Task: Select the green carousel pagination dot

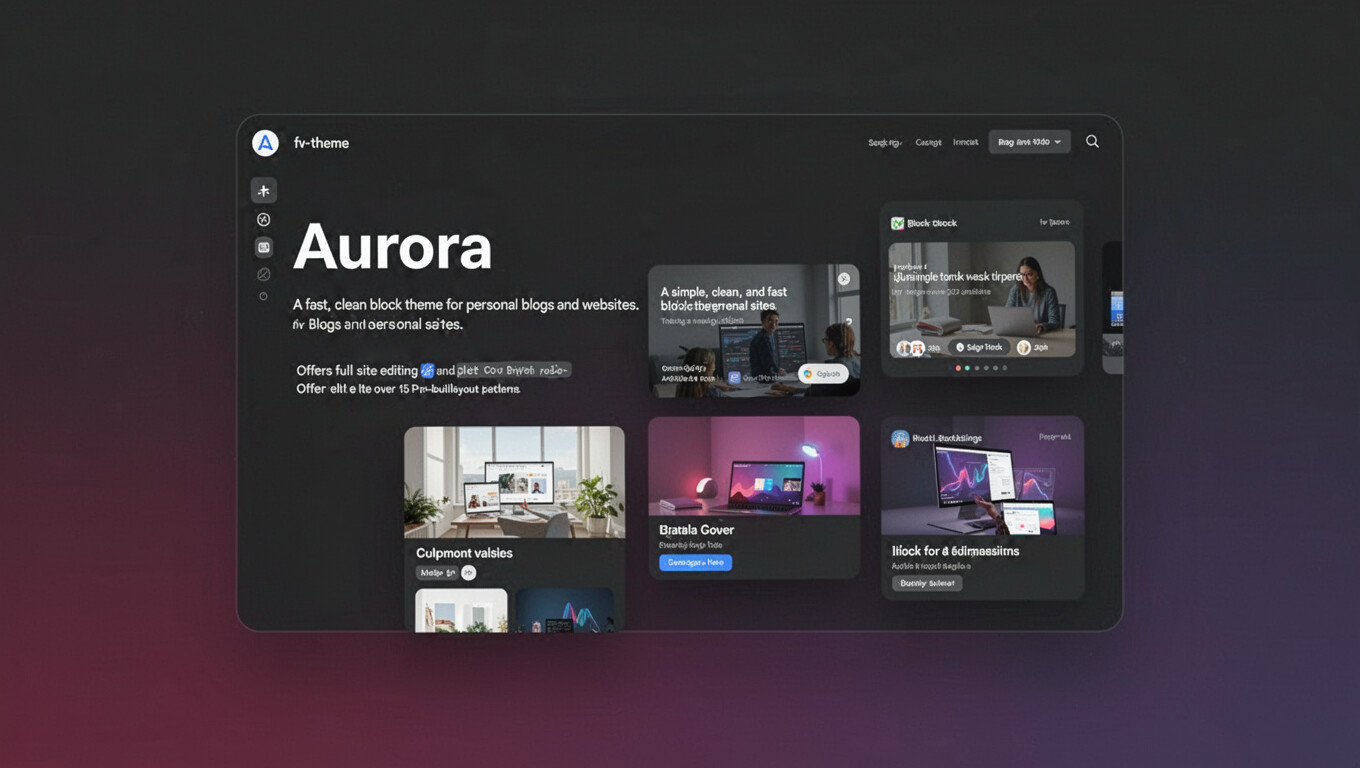Action: tap(967, 368)
